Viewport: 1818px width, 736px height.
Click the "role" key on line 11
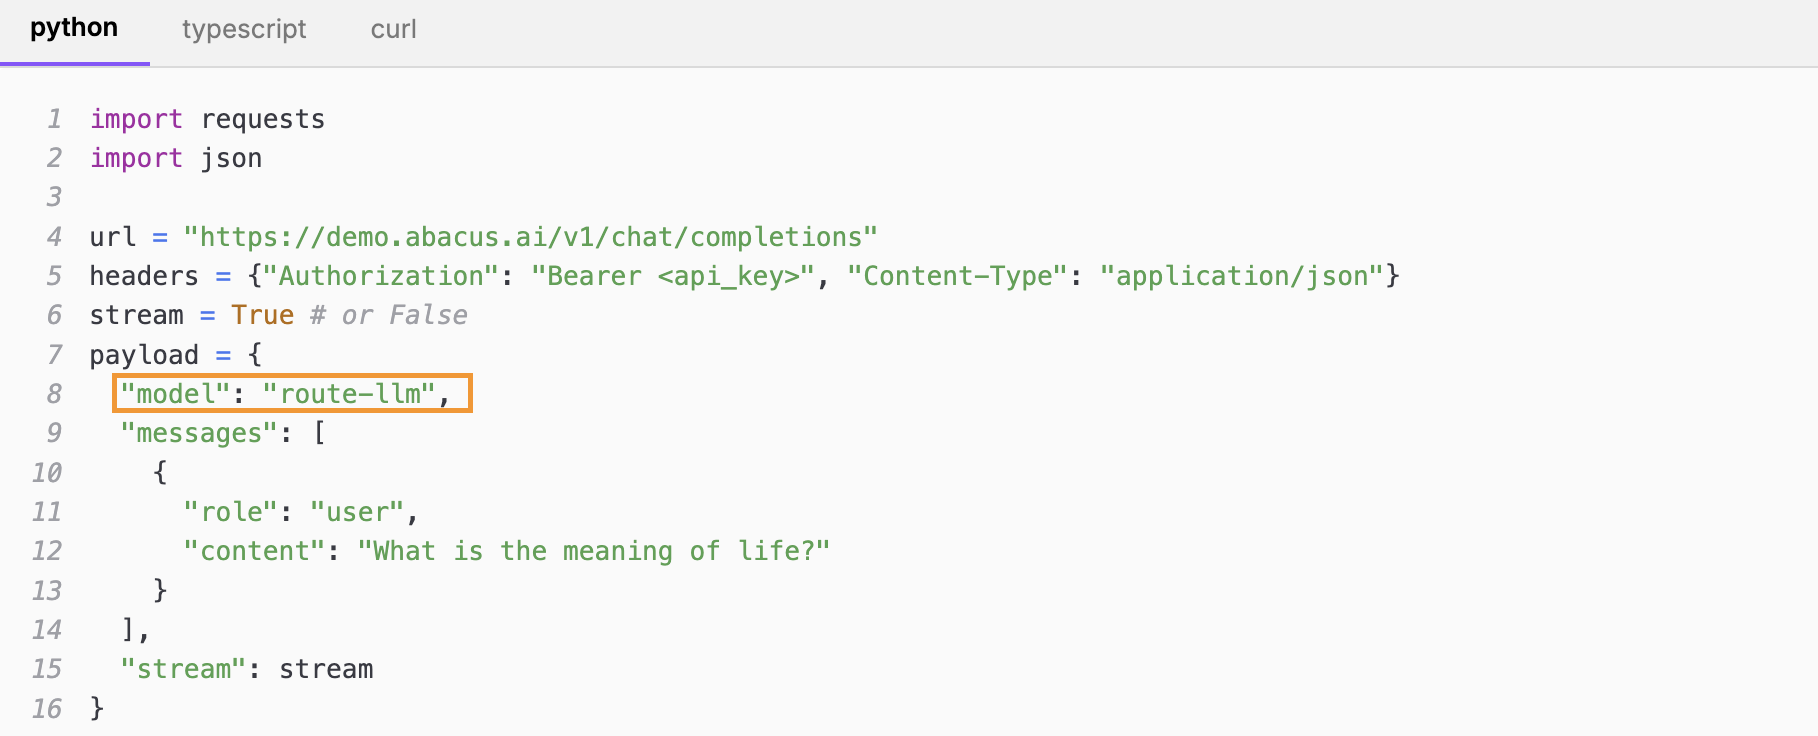pos(230,512)
